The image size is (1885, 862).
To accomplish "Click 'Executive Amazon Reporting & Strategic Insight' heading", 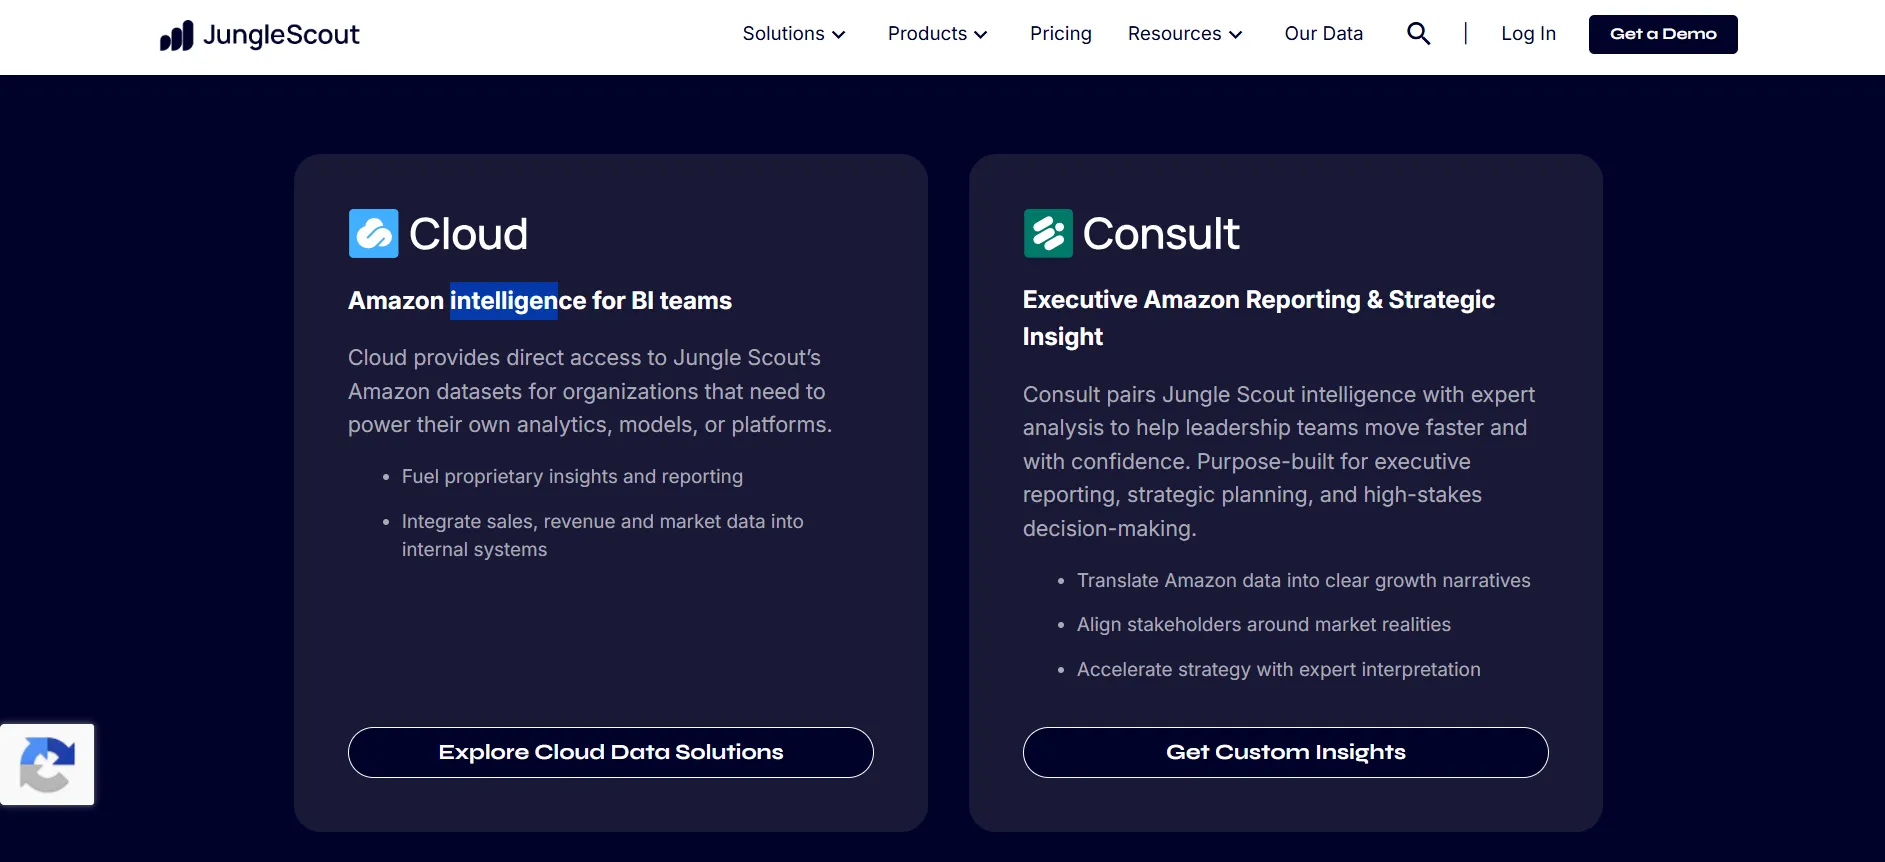I will [1259, 318].
